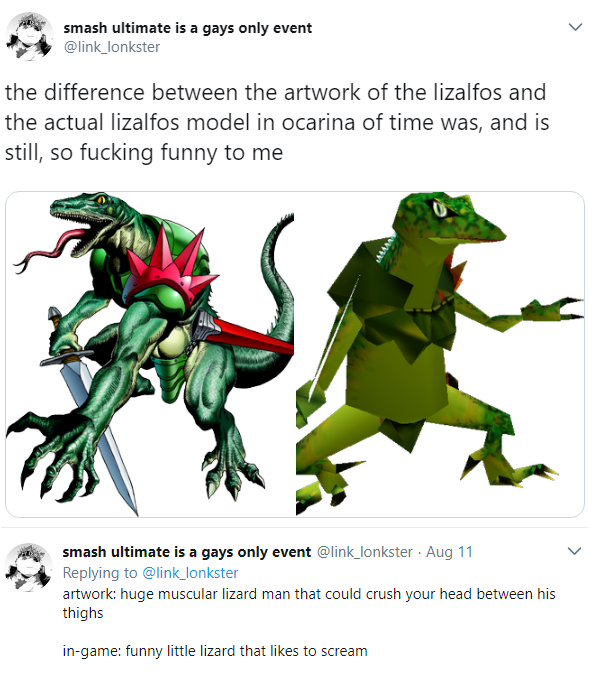Click the red spiked armor in the artwork
Screen dimensions: 589x680
169,269
